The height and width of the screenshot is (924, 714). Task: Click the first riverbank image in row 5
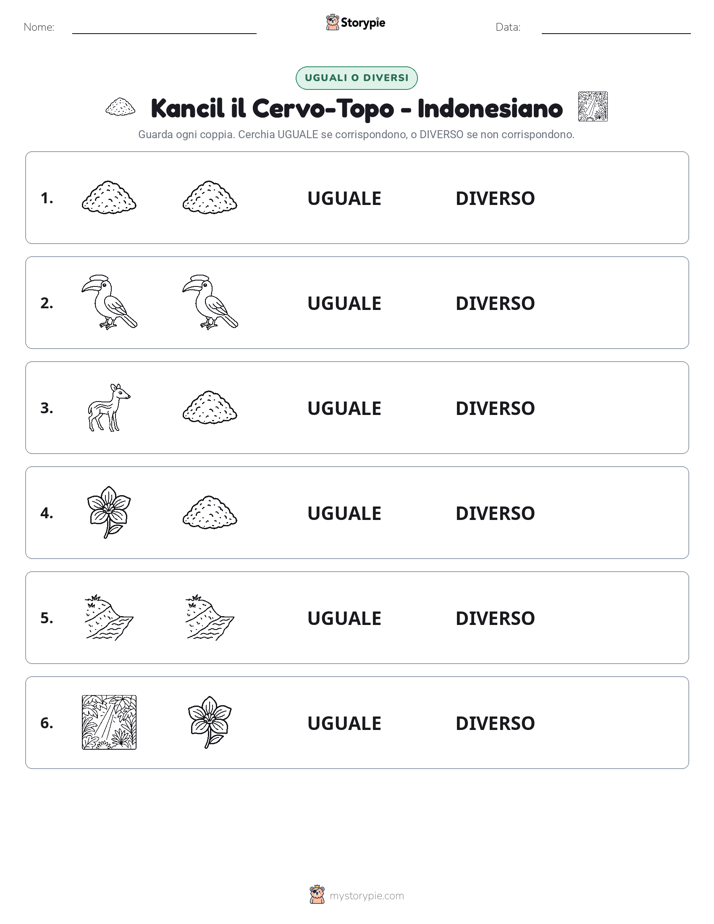tap(109, 618)
